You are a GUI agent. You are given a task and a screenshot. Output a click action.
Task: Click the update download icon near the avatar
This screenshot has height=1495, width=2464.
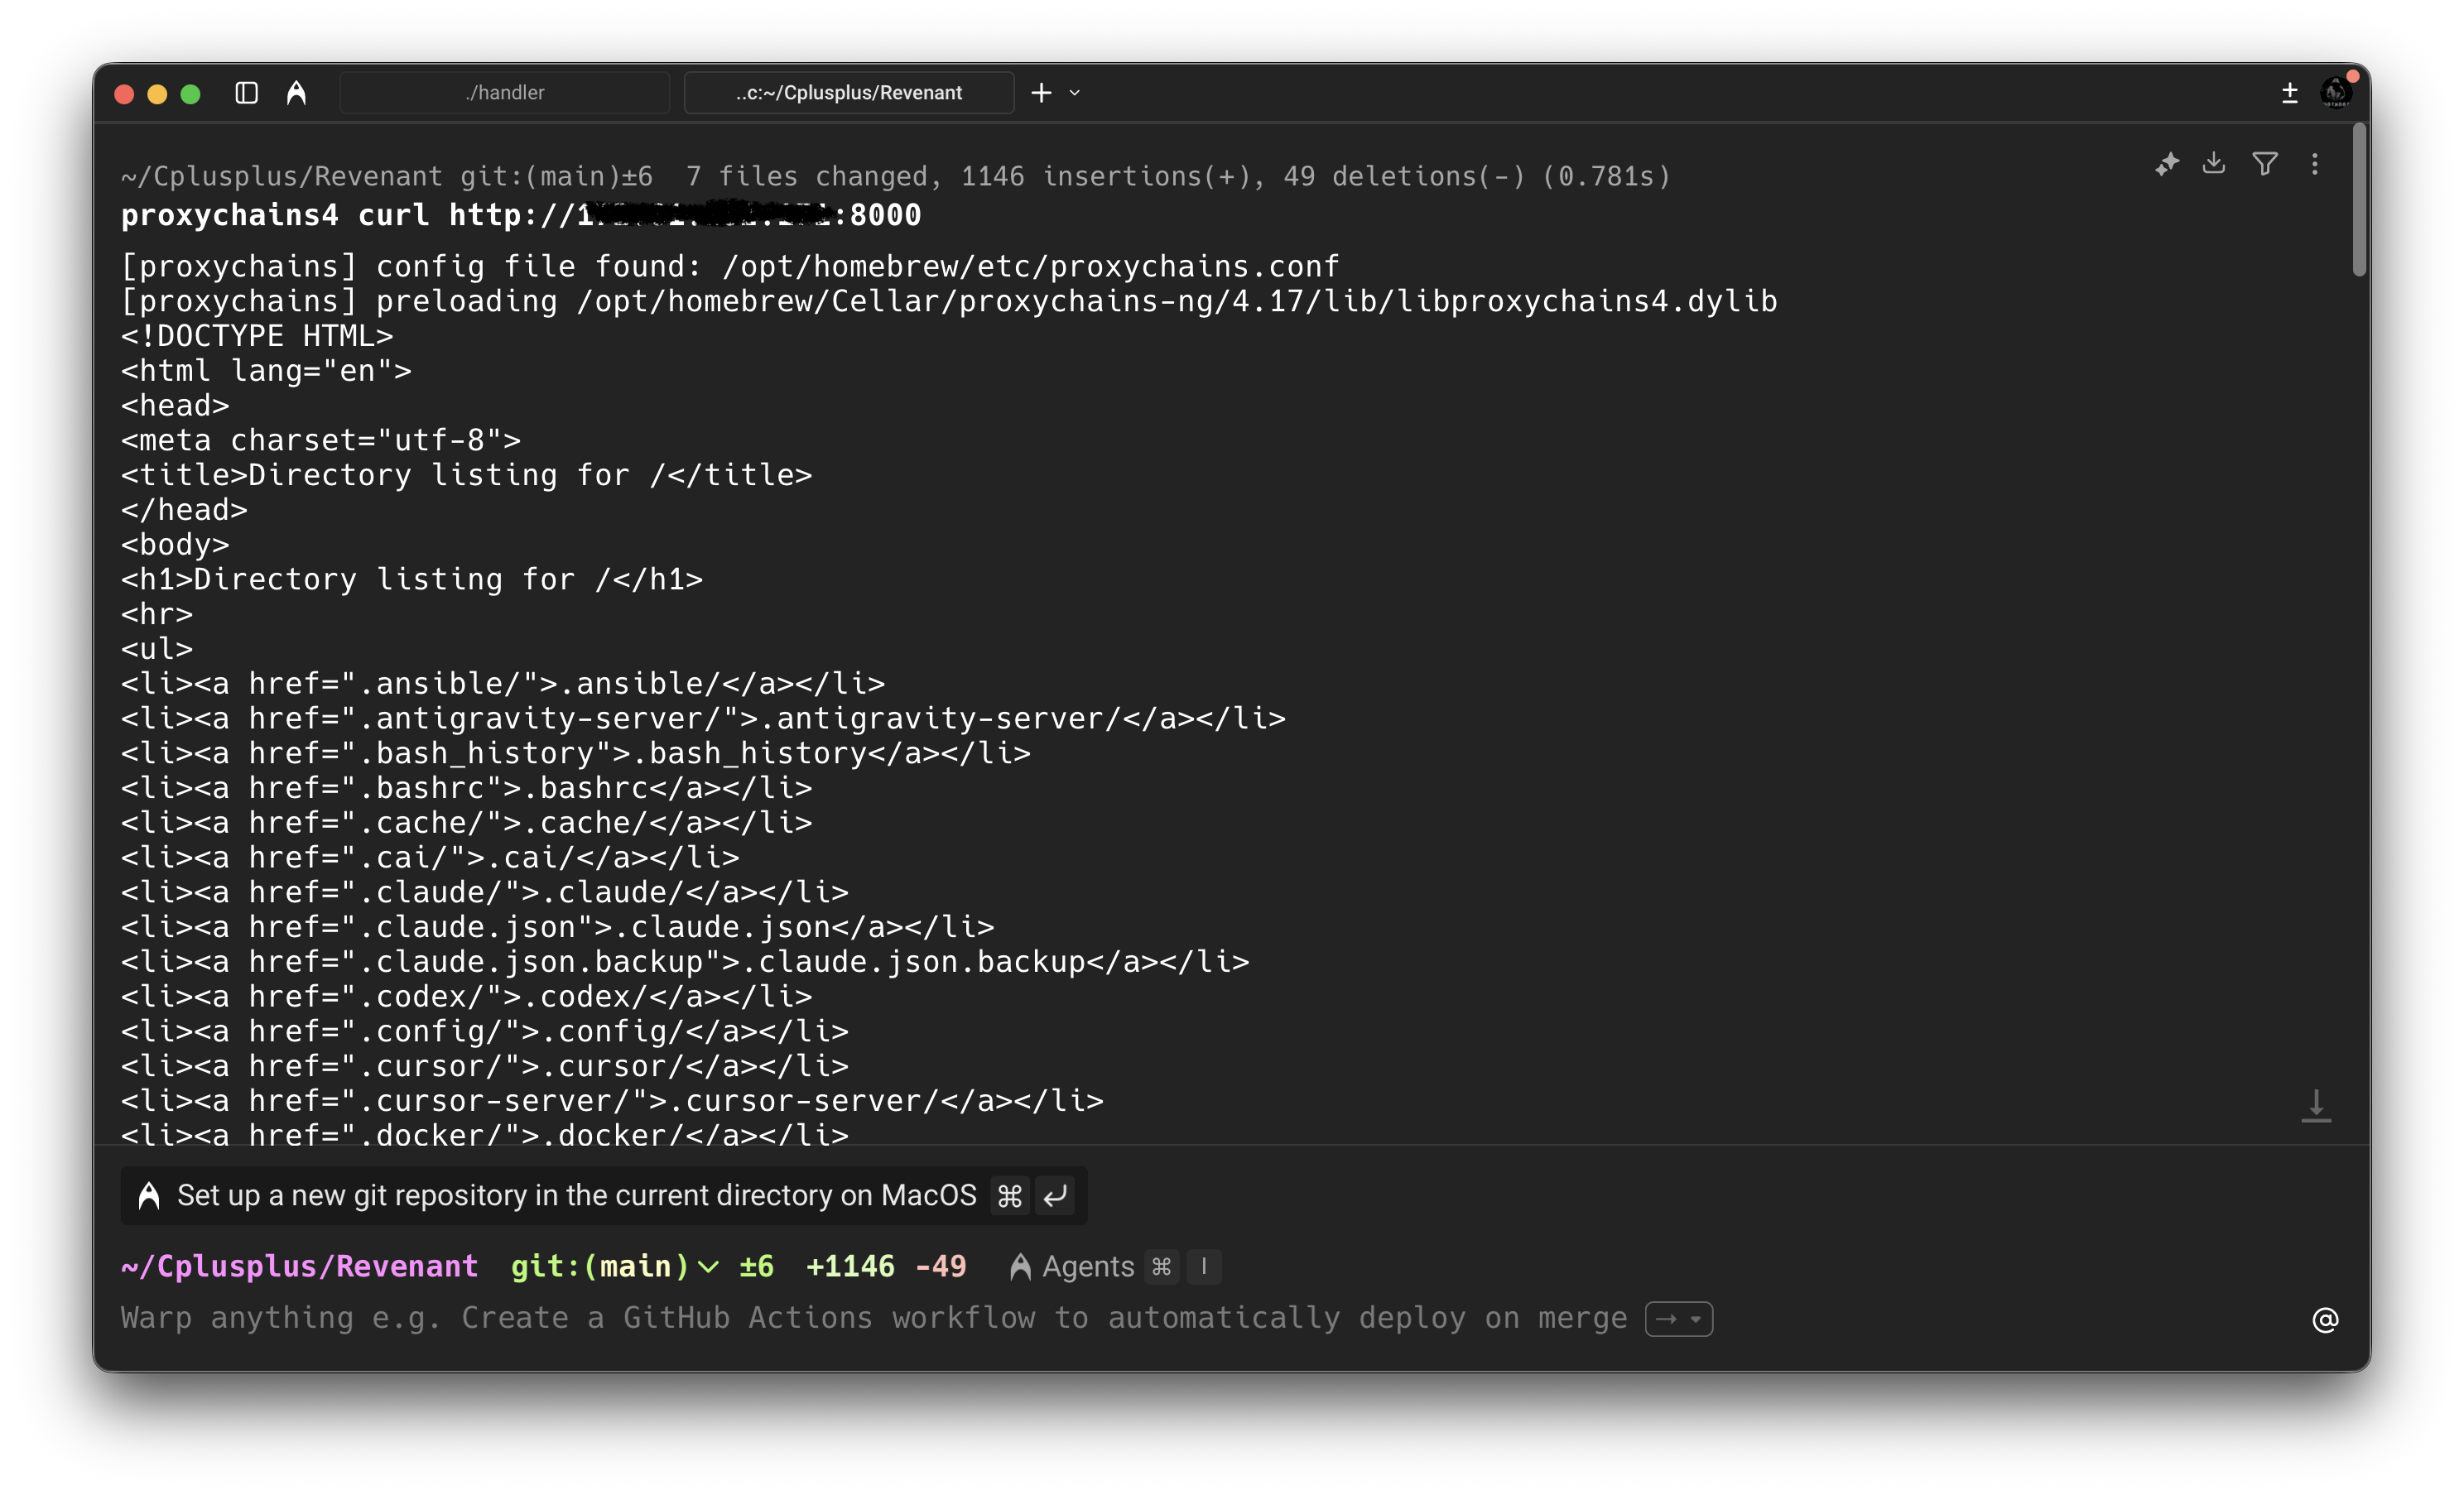pyautogui.click(x=2290, y=91)
